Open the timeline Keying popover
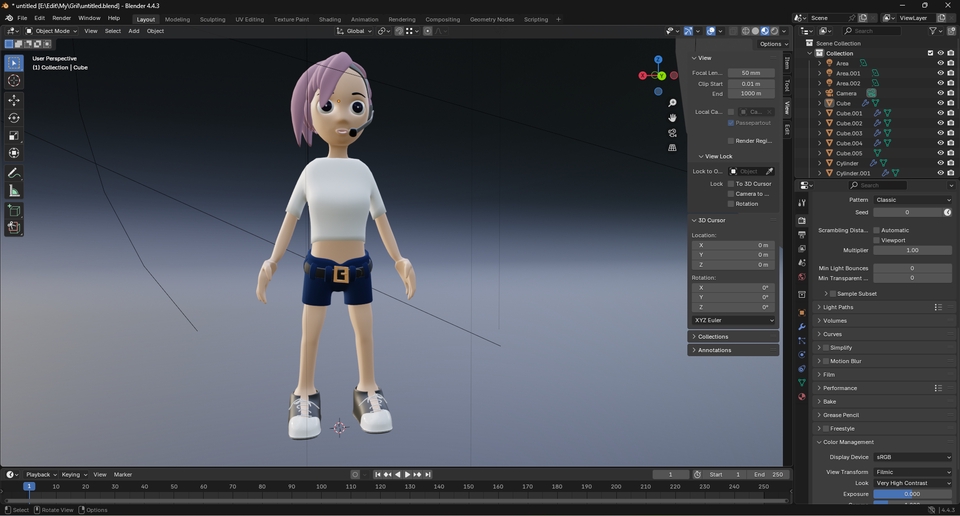This screenshot has width=960, height=516. coord(73,474)
